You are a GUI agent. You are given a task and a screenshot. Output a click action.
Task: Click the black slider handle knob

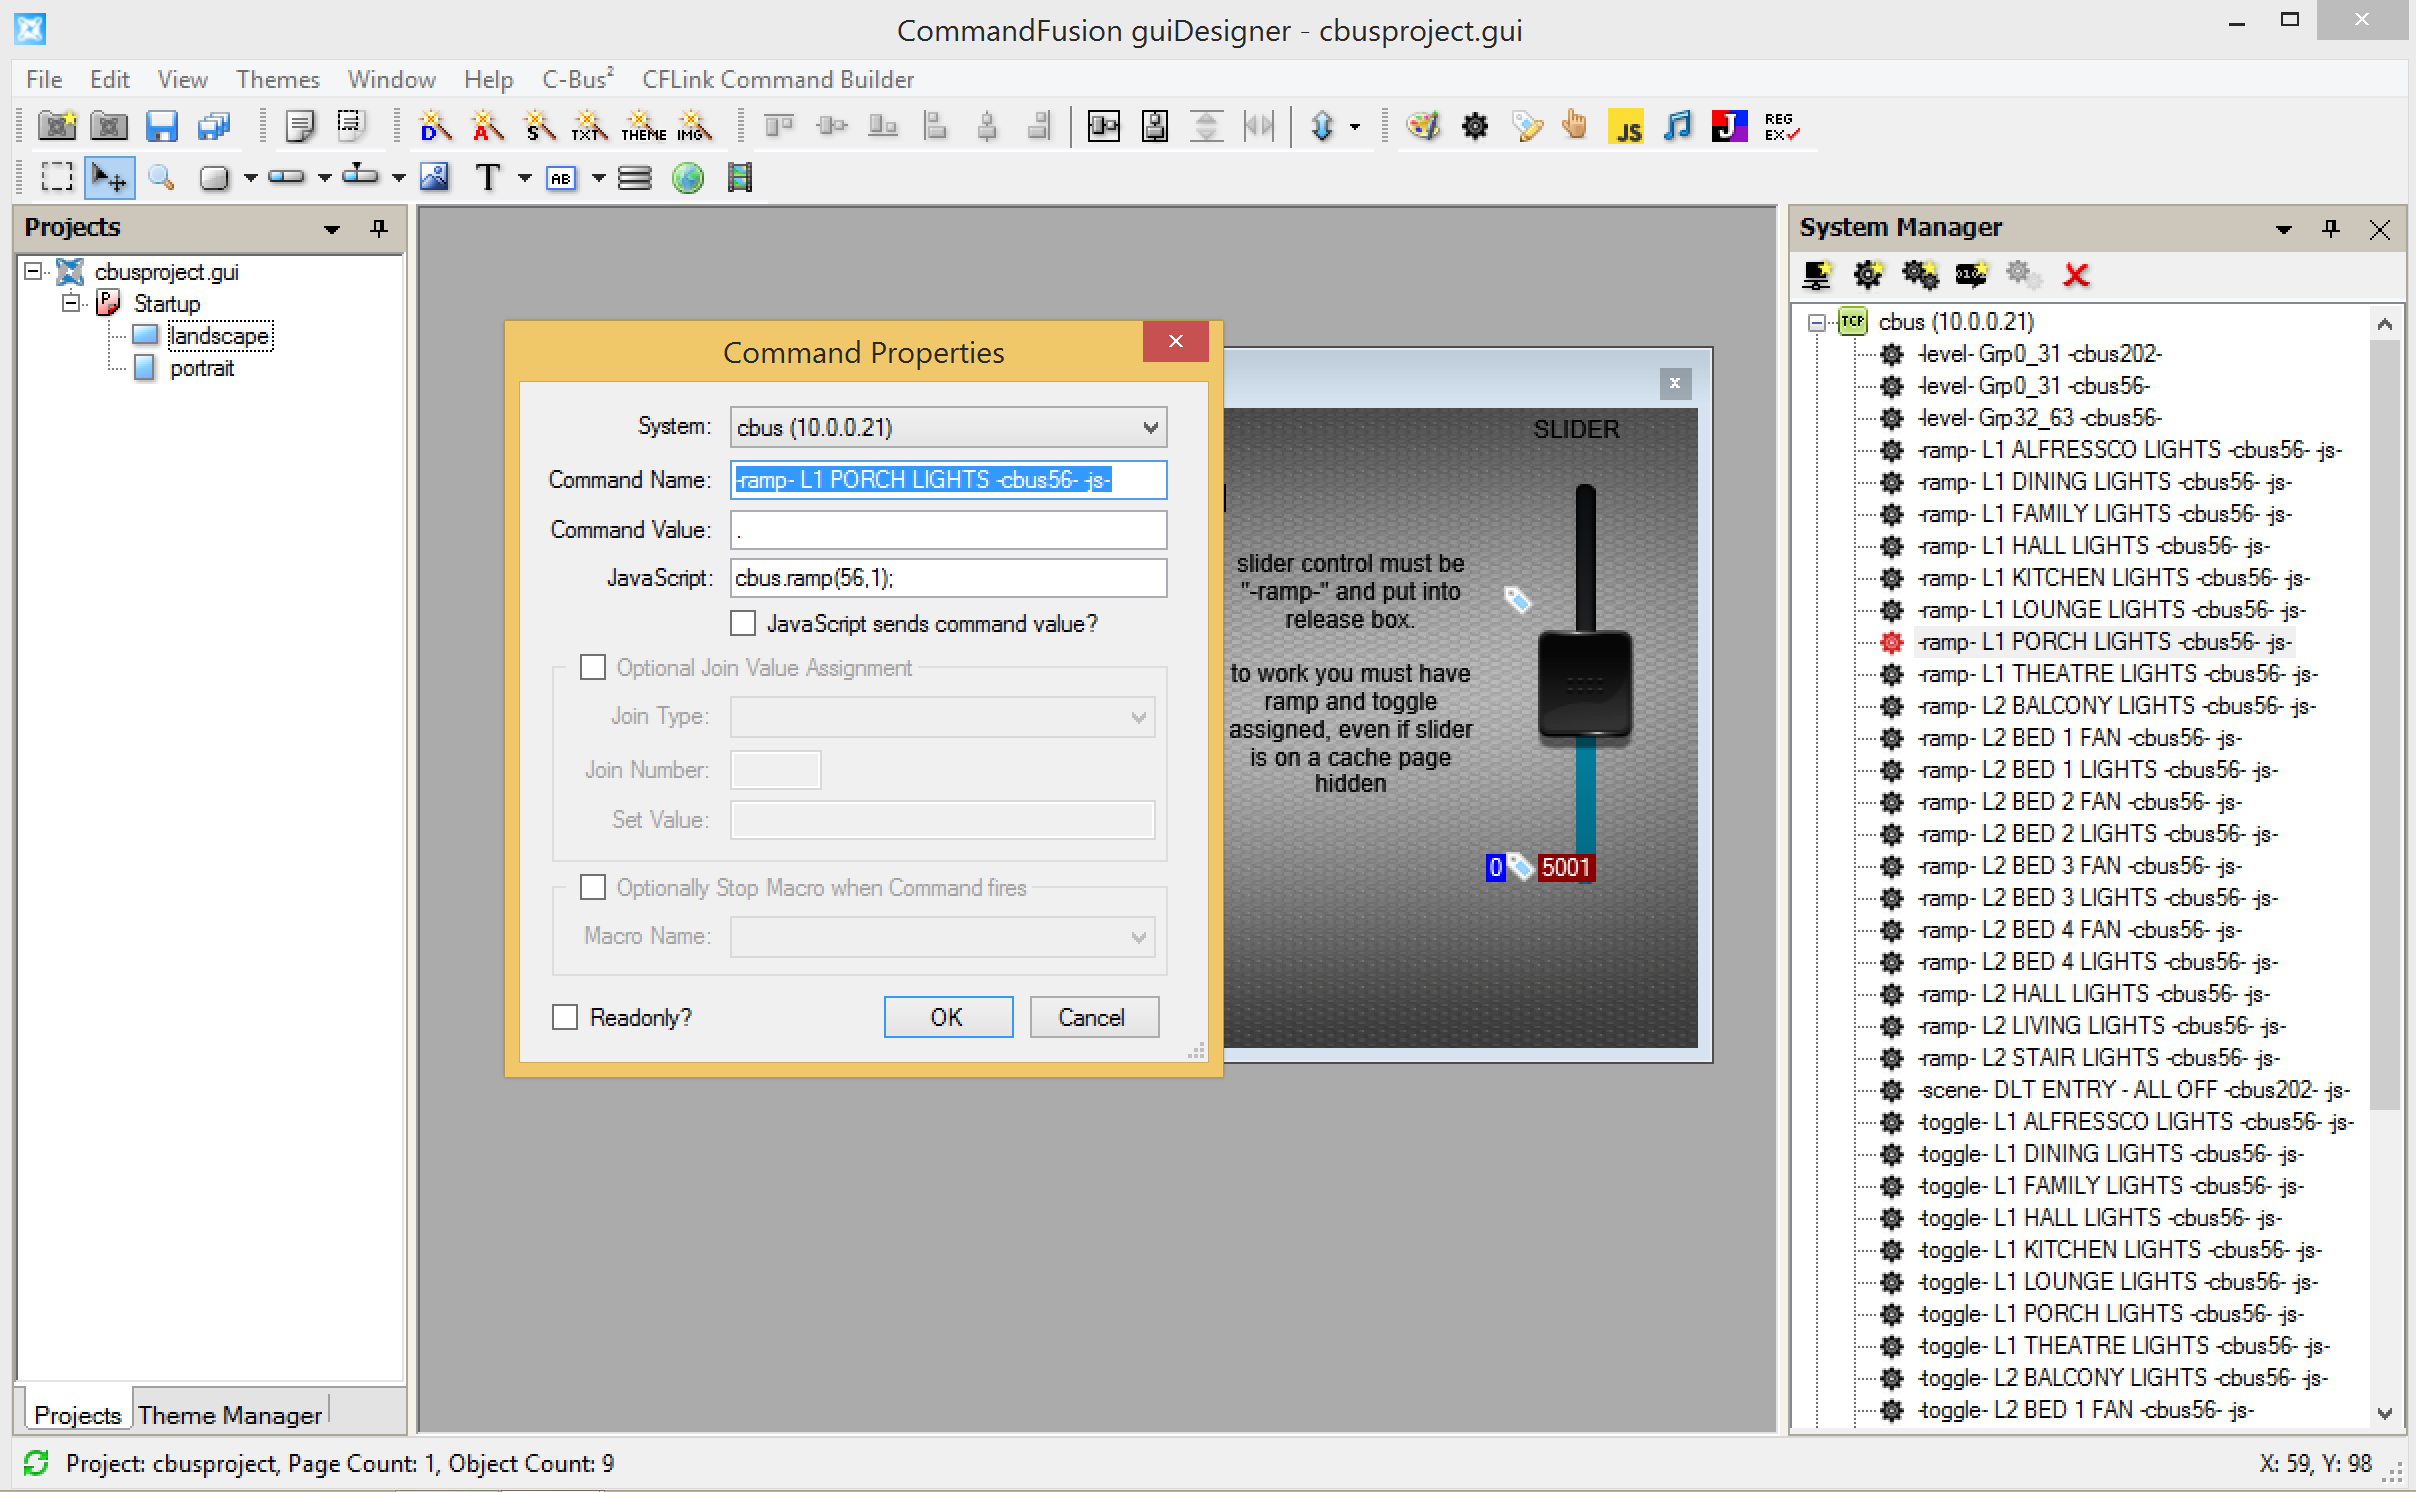click(x=1585, y=686)
